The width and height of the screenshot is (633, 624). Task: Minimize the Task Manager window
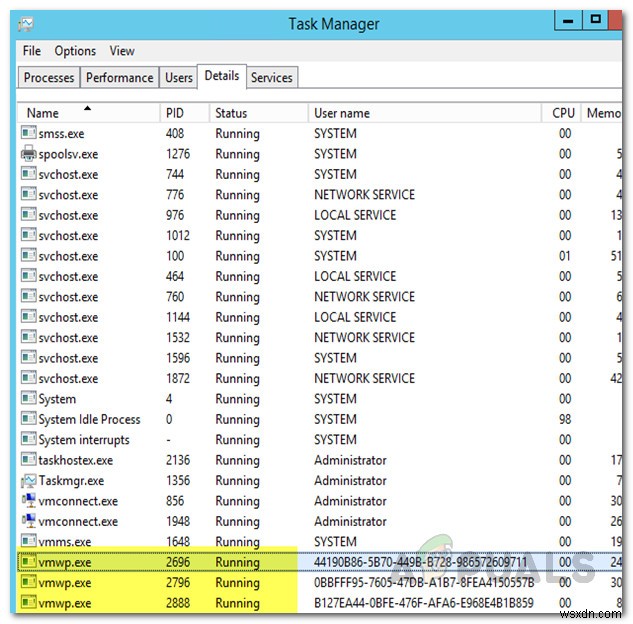point(568,20)
